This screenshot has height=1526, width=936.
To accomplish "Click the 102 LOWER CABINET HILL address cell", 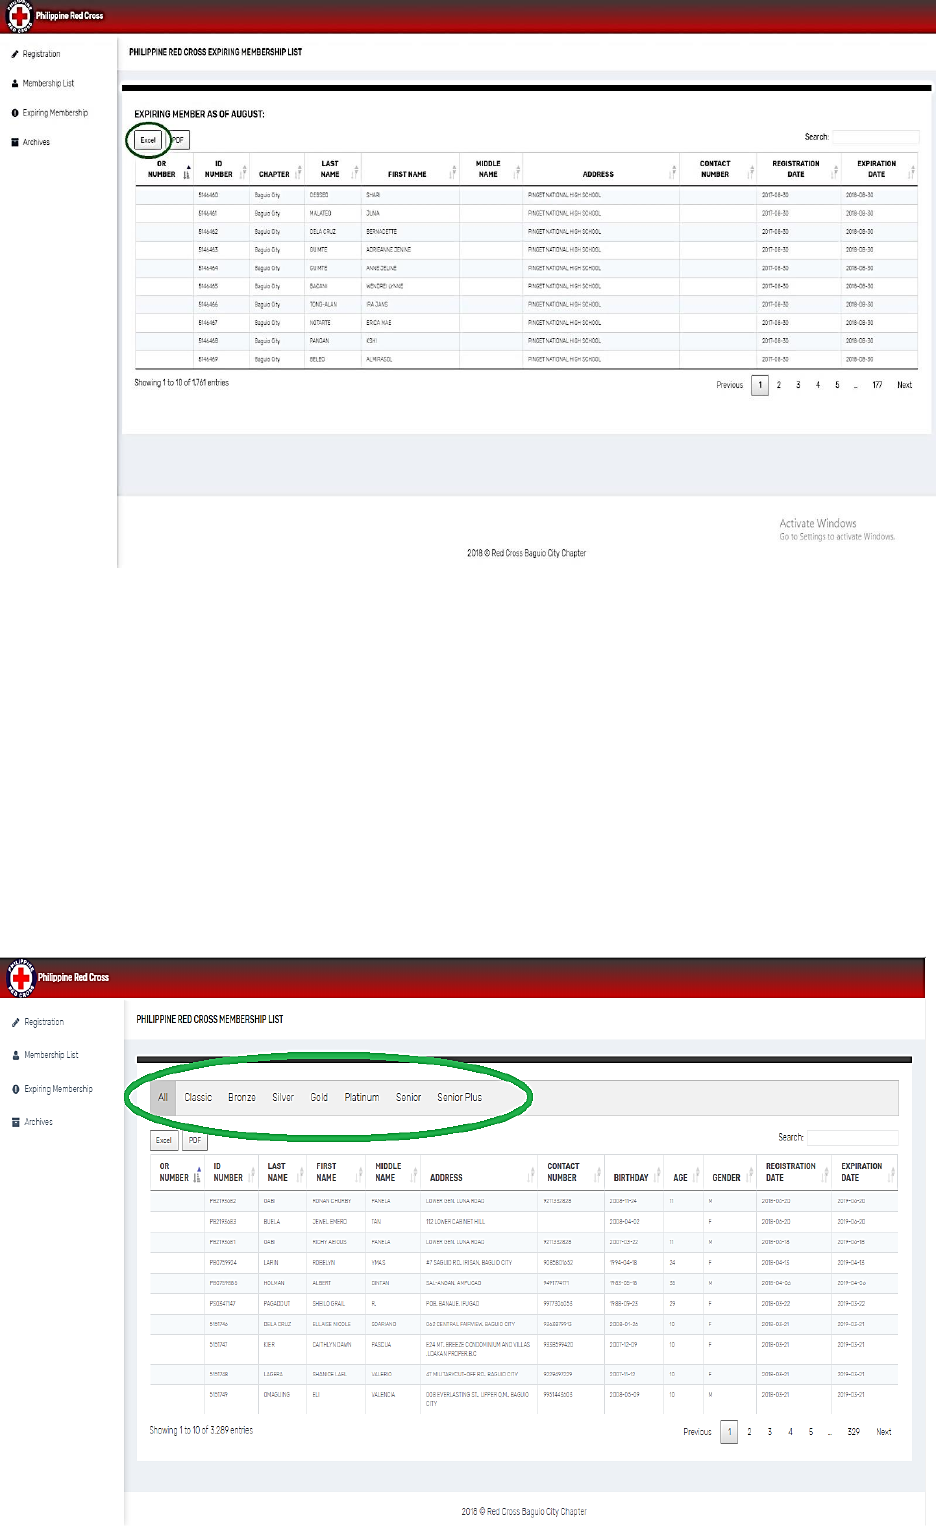I will point(455,1222).
